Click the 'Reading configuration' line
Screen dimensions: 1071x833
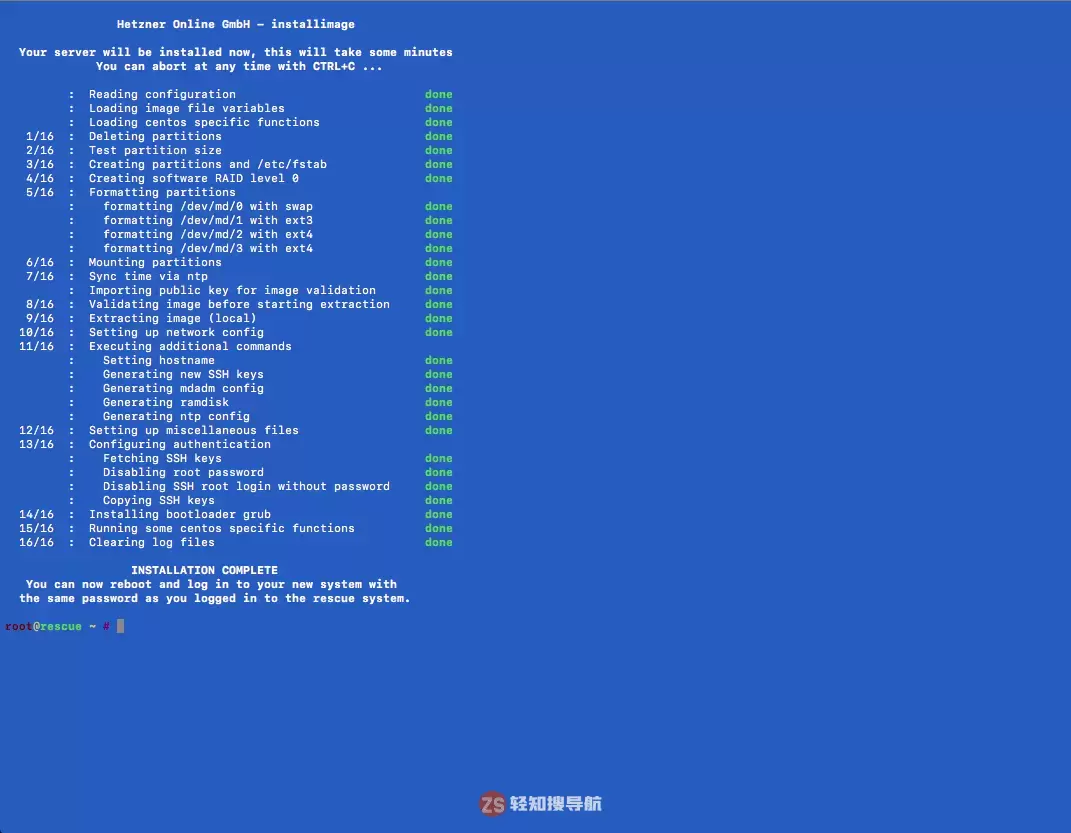(162, 94)
